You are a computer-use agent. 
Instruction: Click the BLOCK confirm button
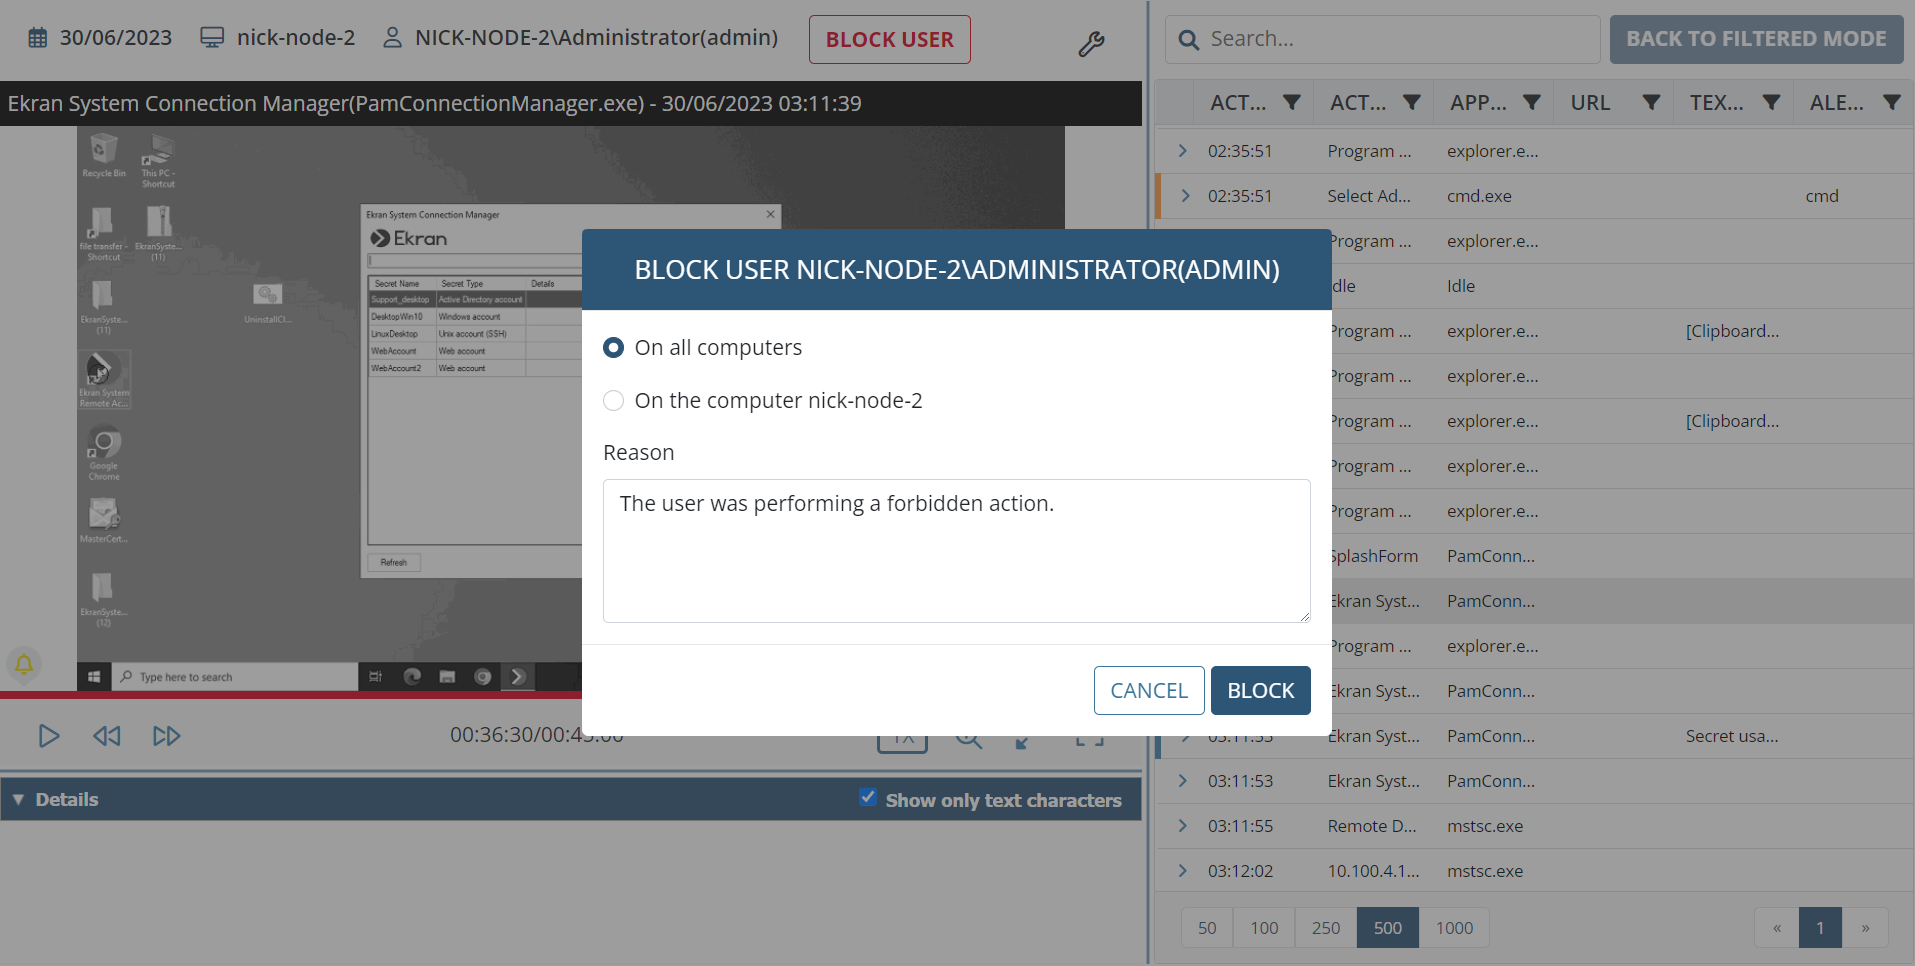click(1260, 691)
